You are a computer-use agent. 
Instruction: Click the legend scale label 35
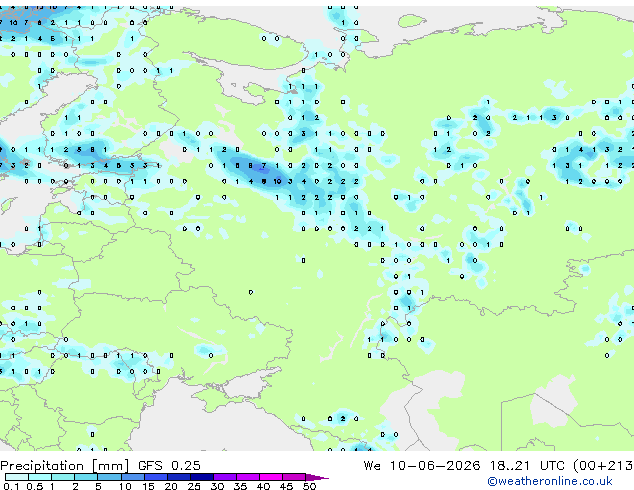(x=240, y=486)
